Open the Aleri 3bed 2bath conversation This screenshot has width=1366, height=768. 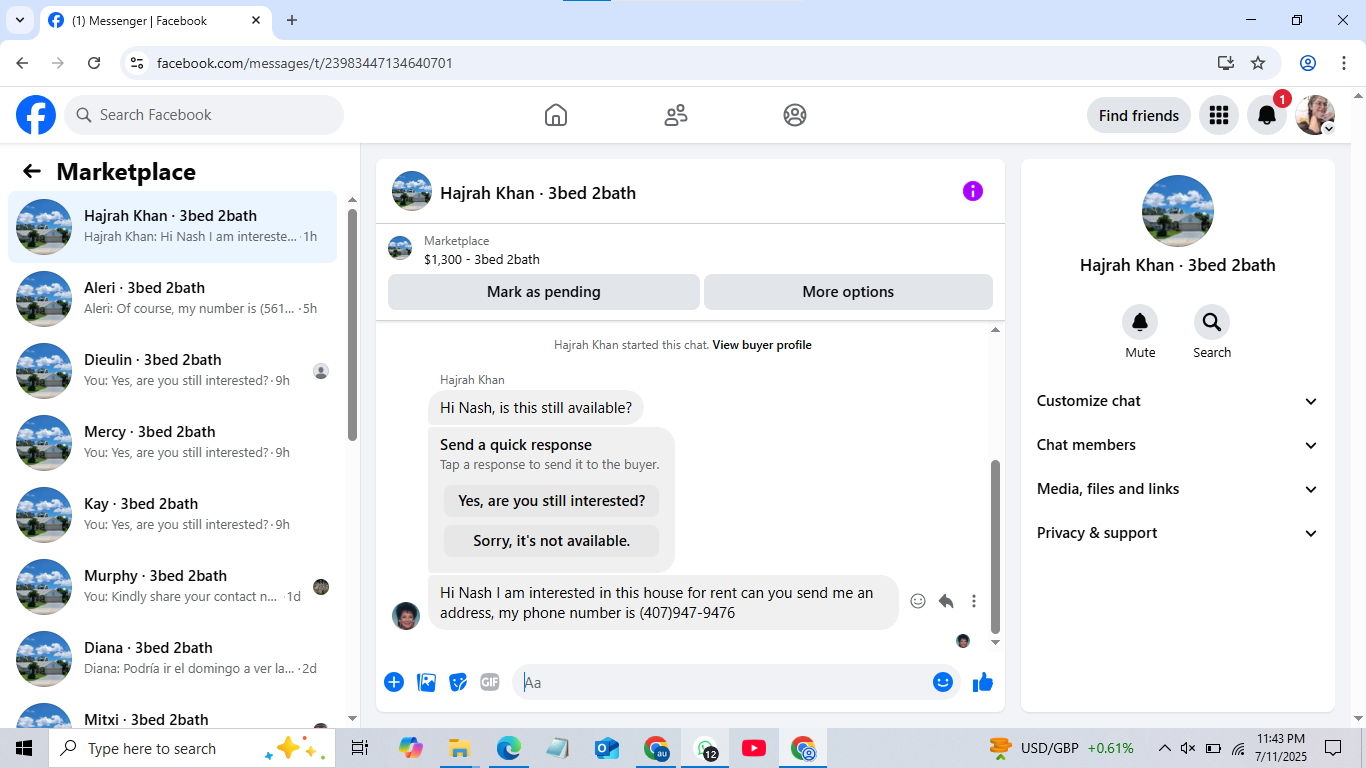173,299
